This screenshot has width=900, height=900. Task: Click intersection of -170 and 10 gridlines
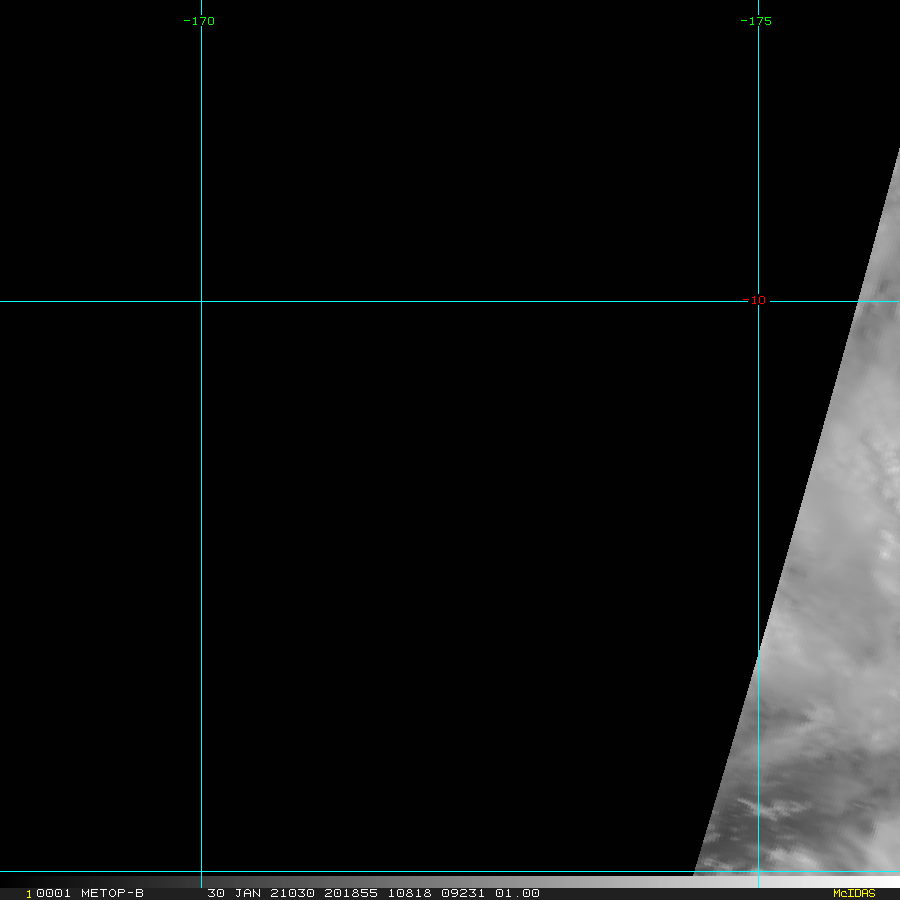[x=201, y=300]
